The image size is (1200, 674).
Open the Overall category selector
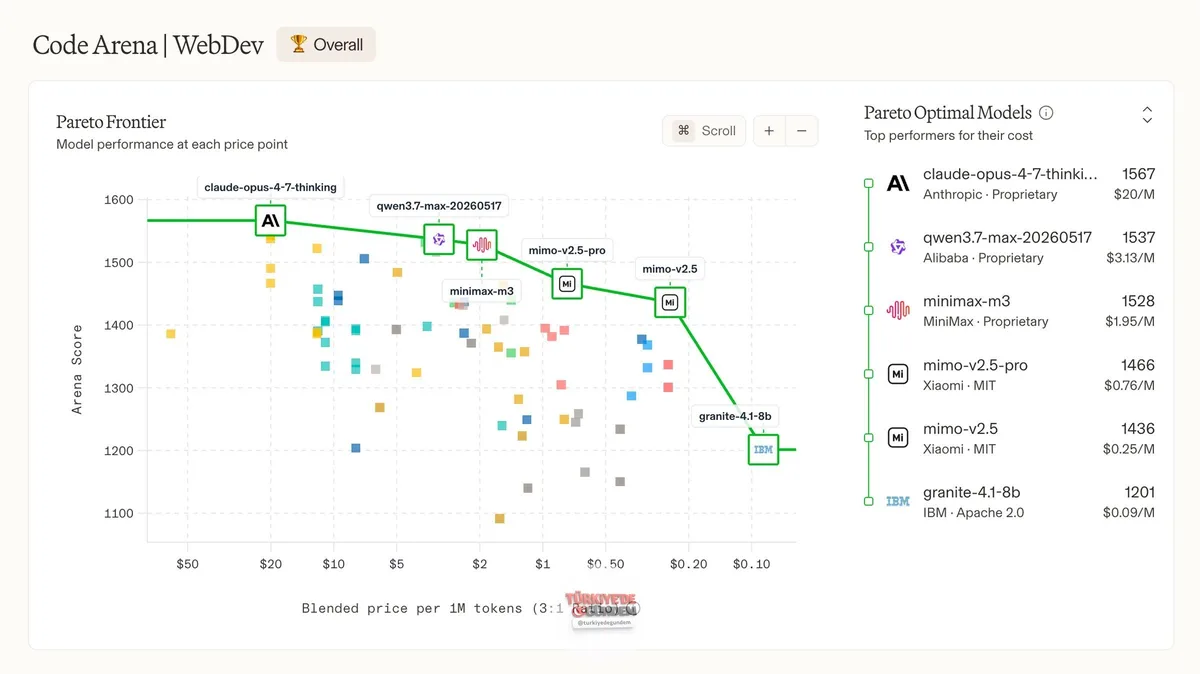(x=326, y=44)
